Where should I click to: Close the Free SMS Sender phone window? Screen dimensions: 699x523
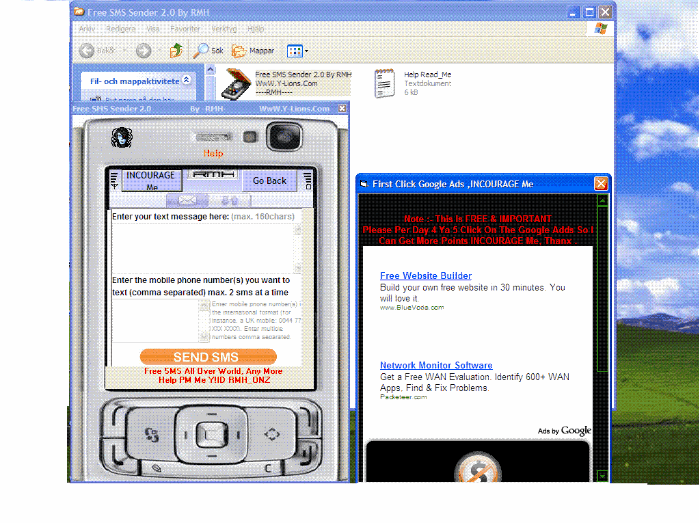[342, 108]
